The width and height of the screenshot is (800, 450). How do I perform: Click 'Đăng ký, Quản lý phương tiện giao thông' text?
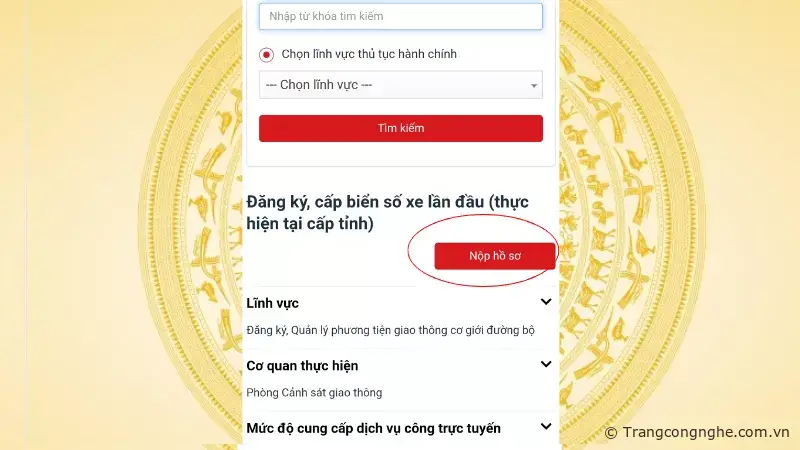(x=390, y=331)
